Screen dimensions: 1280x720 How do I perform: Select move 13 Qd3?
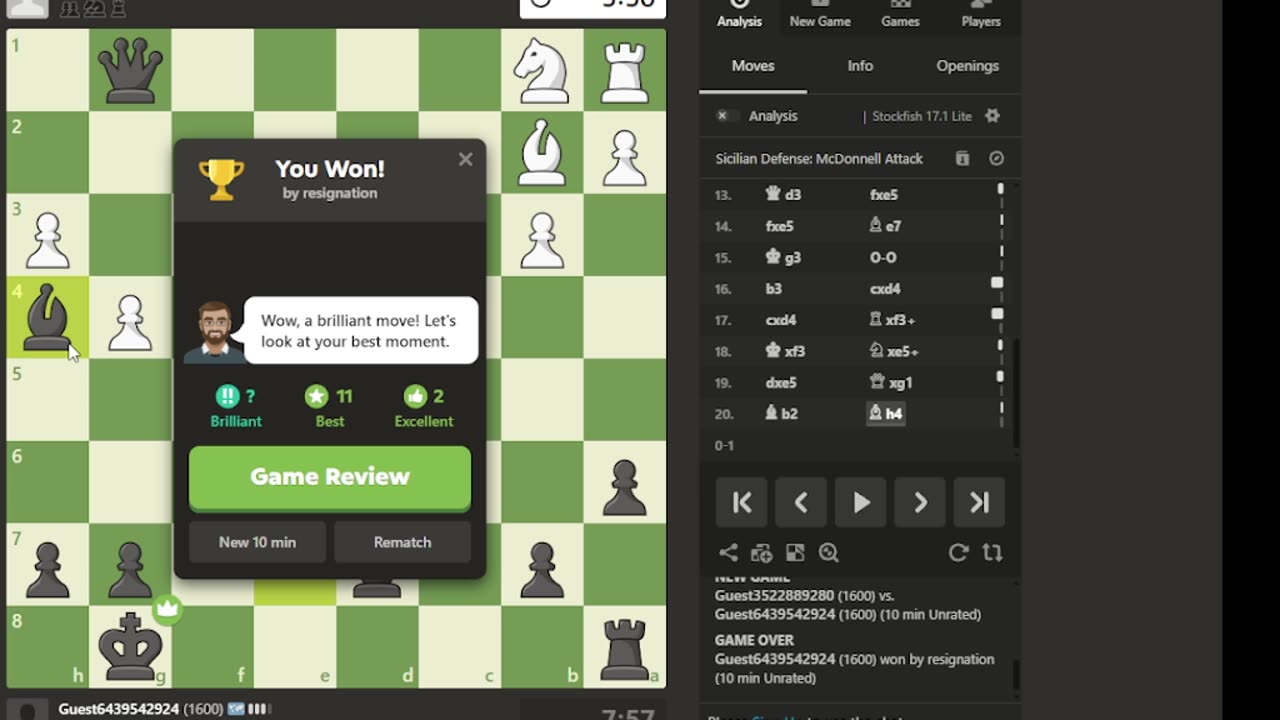[783, 195]
